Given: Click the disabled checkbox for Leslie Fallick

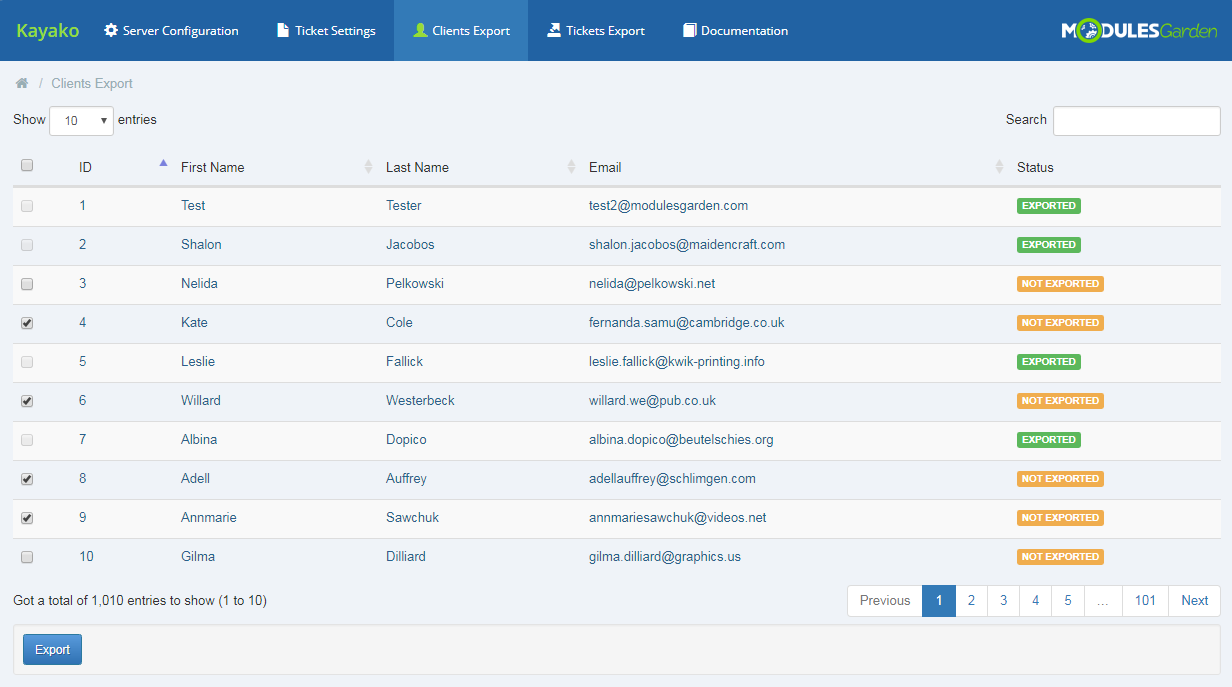Looking at the screenshot, I should tap(27, 362).
